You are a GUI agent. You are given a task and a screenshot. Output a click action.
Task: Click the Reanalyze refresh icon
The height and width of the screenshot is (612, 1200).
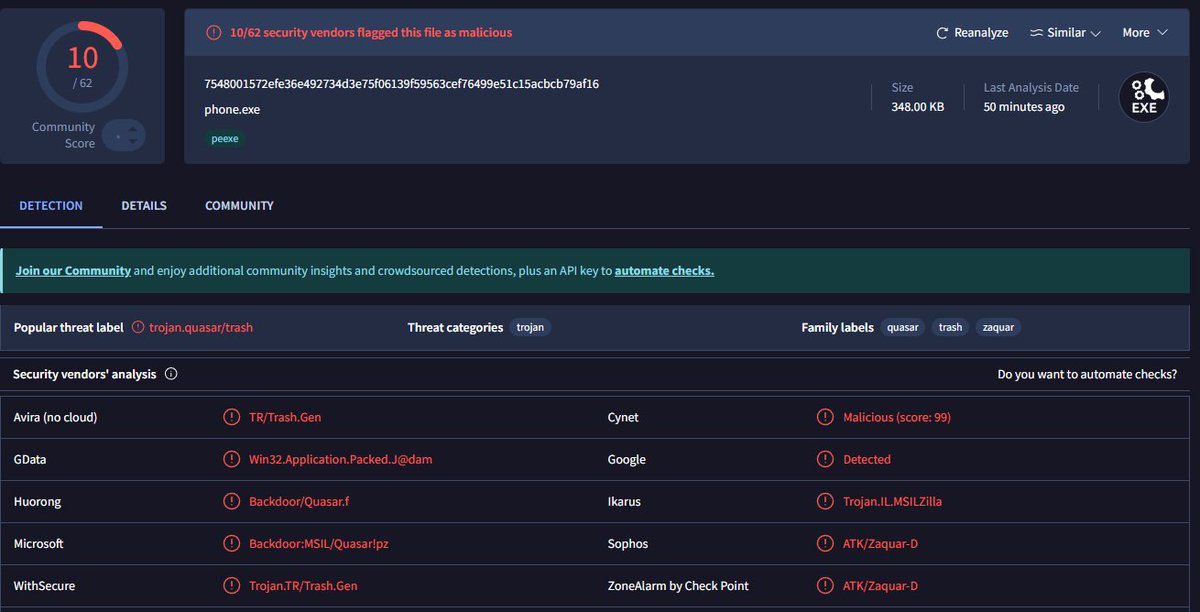click(x=942, y=33)
